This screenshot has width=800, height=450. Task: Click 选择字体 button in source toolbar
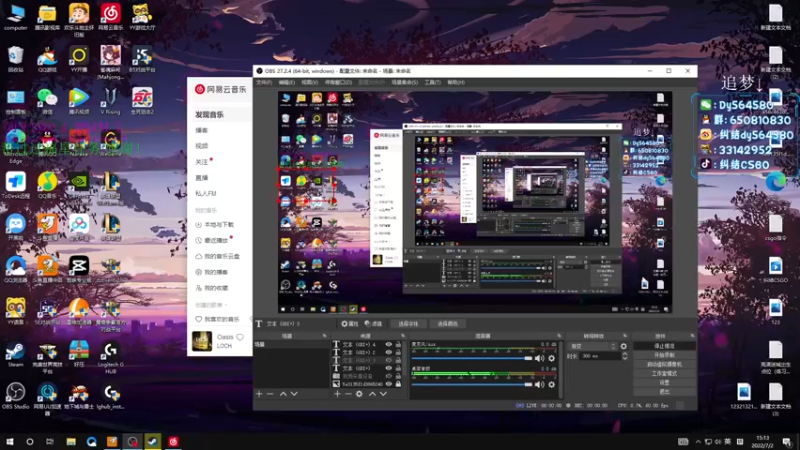pos(408,323)
